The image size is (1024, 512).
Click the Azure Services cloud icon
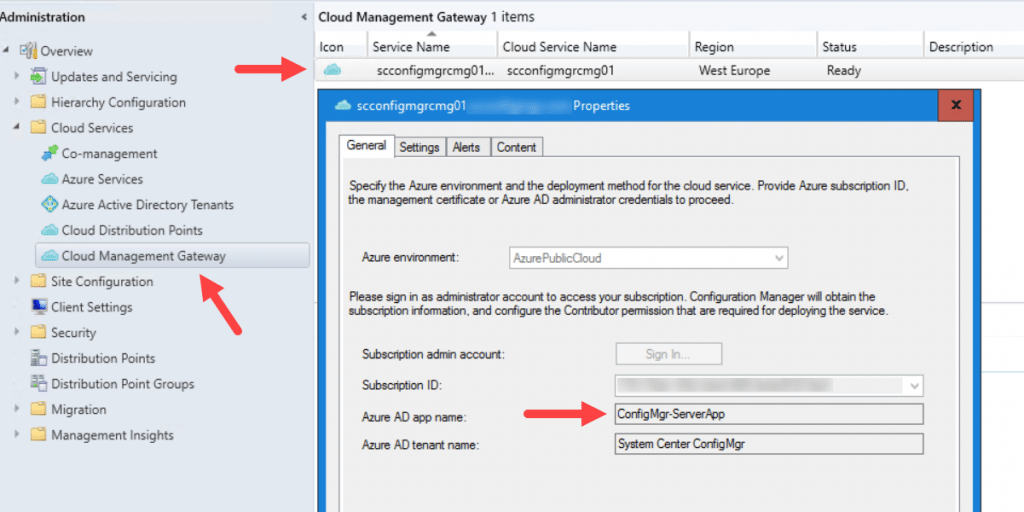pyautogui.click(x=49, y=179)
